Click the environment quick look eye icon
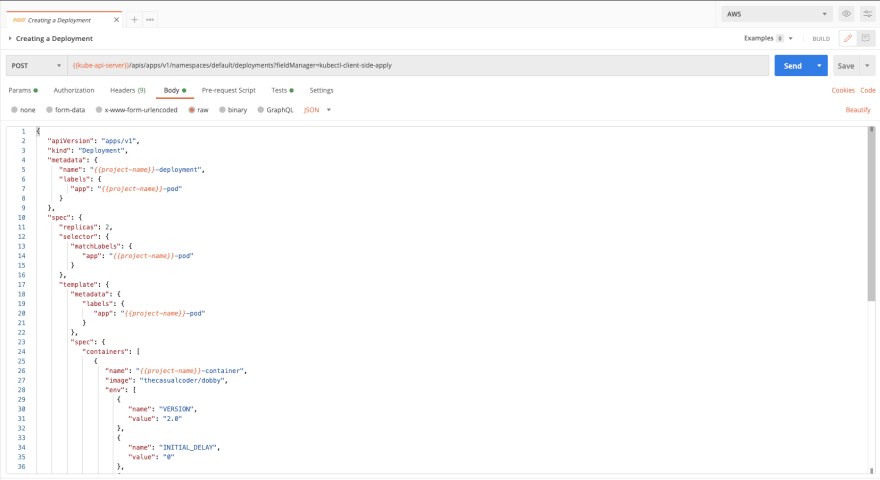The height and width of the screenshot is (480, 880). (846, 14)
